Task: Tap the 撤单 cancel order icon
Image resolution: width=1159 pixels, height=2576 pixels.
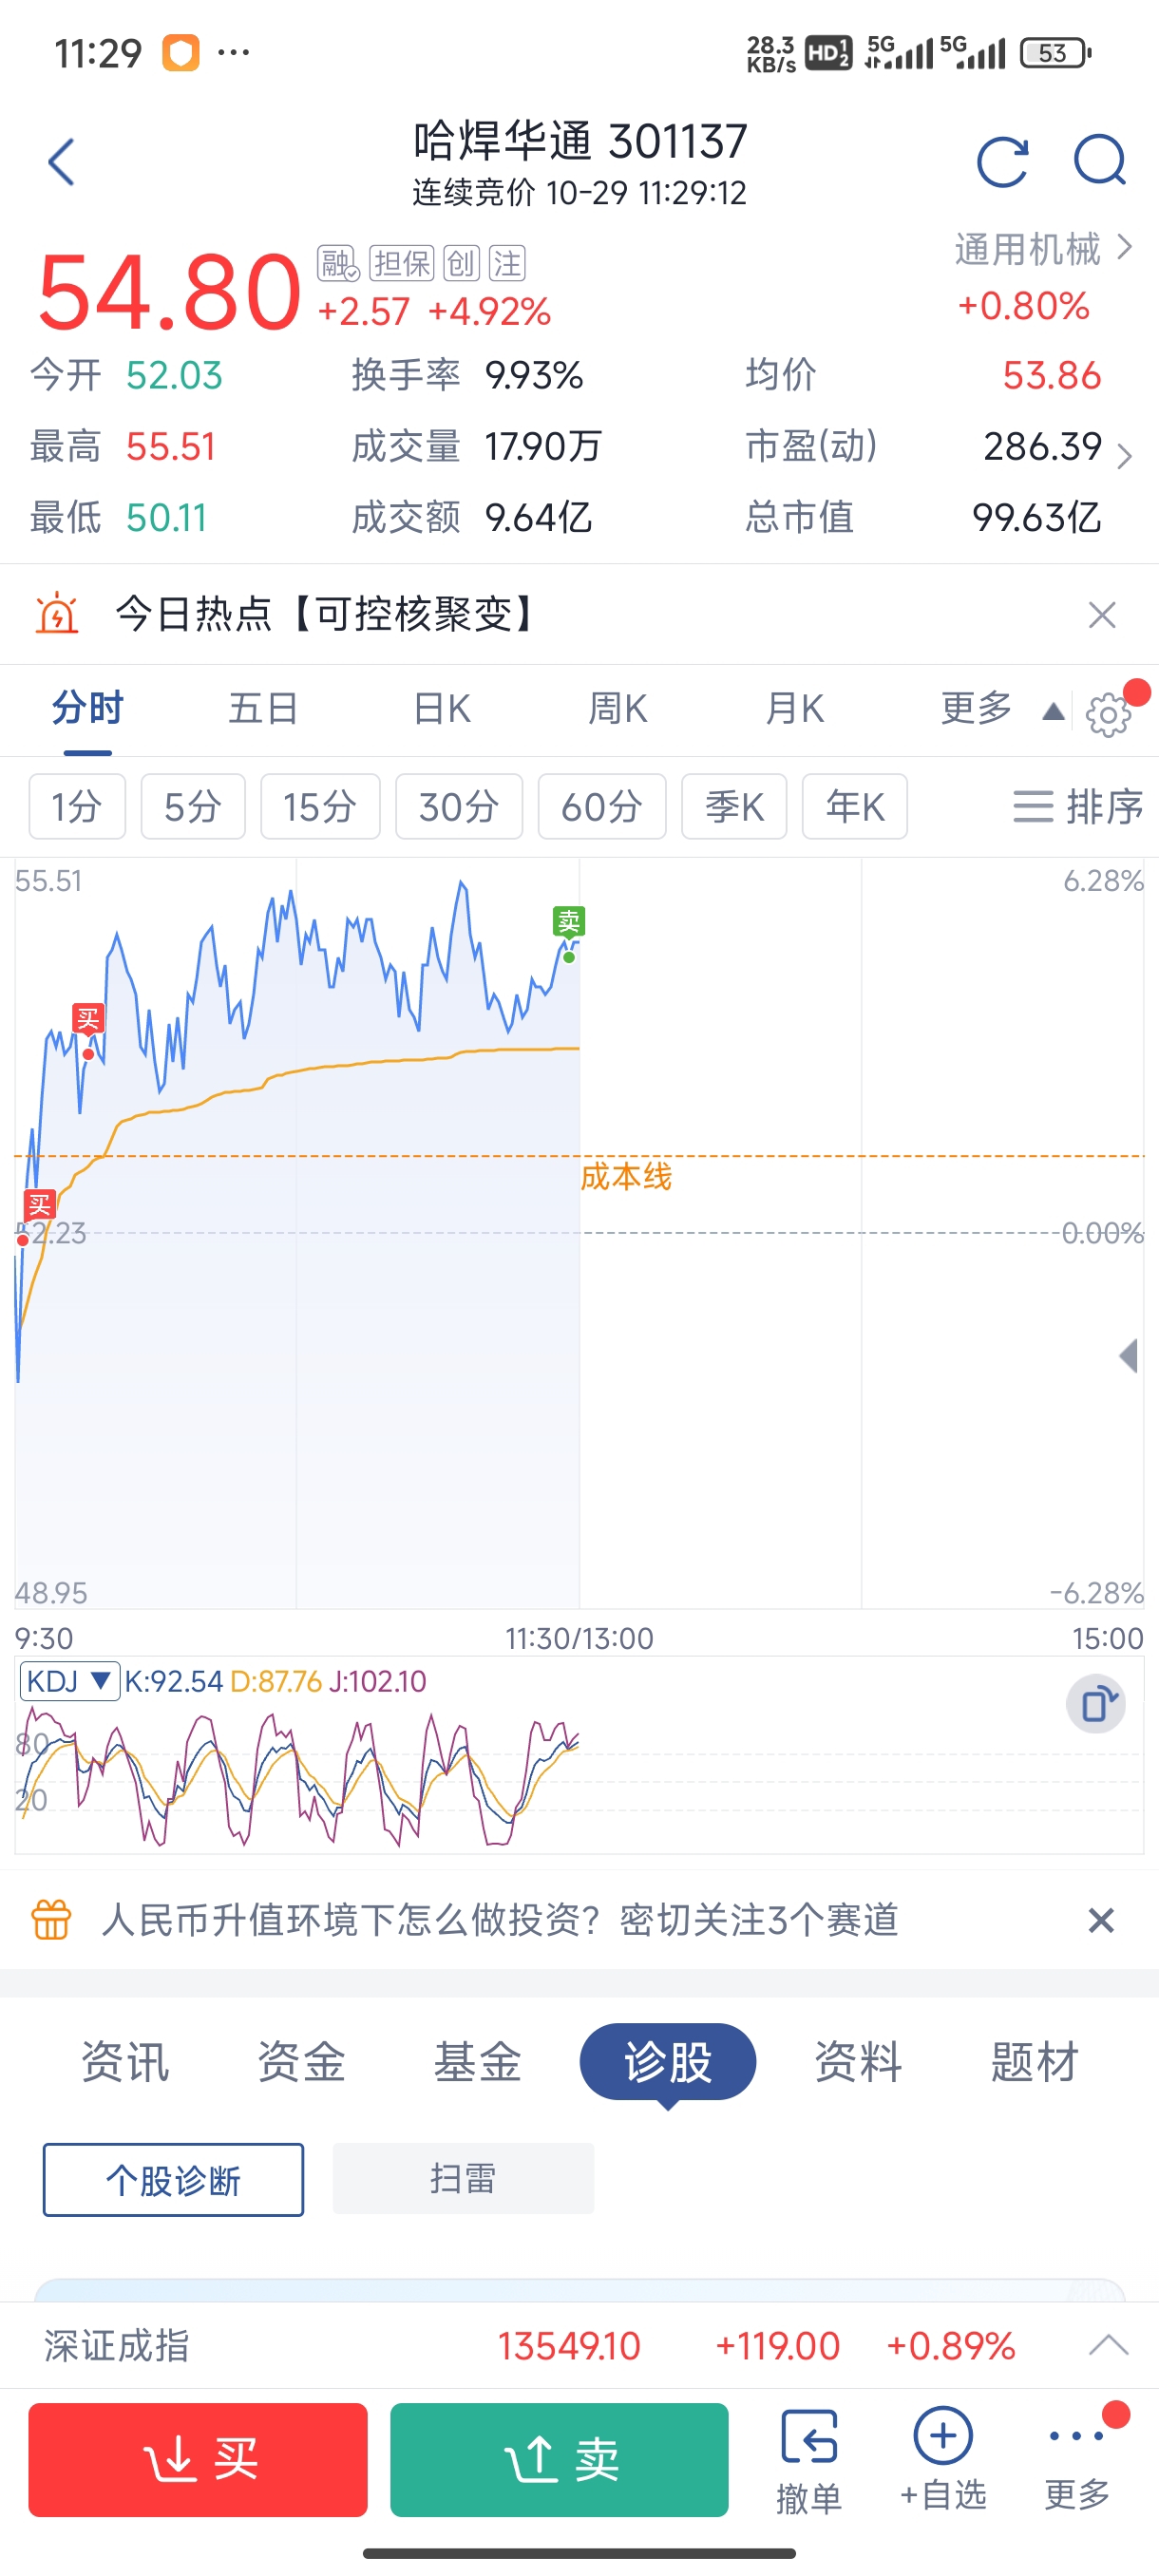Action: tap(808, 2459)
